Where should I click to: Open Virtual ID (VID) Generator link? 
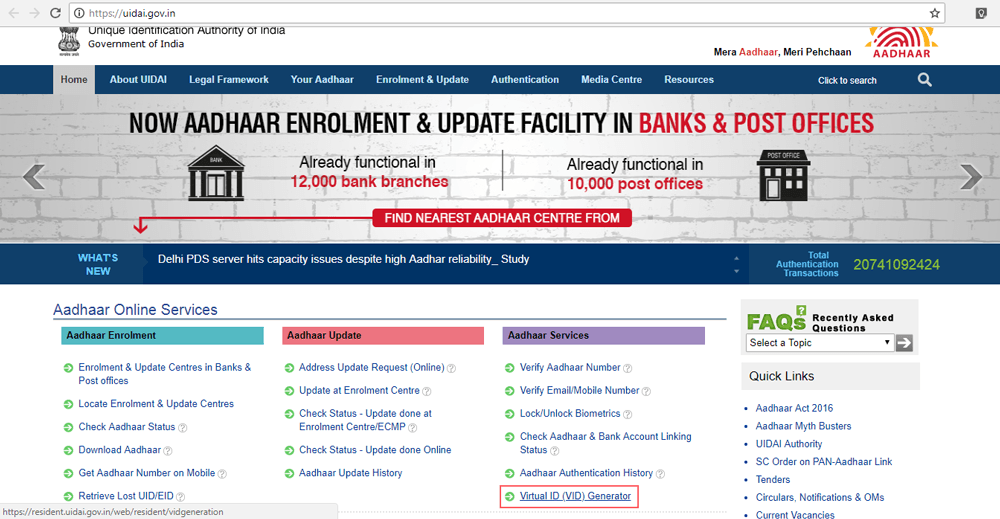(x=575, y=496)
